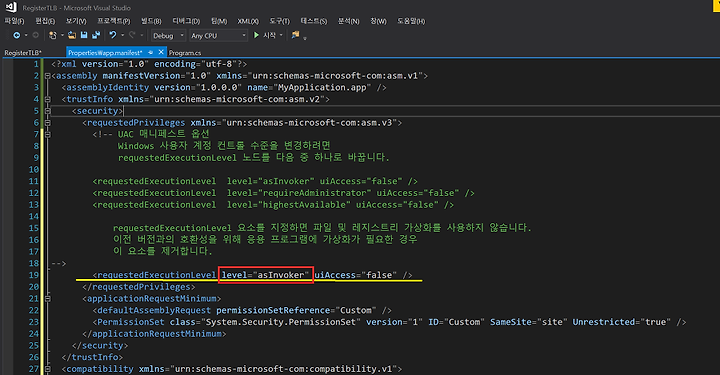Open the 도움말(H) menu
The width and height of the screenshot is (720, 375).
[x=411, y=21]
